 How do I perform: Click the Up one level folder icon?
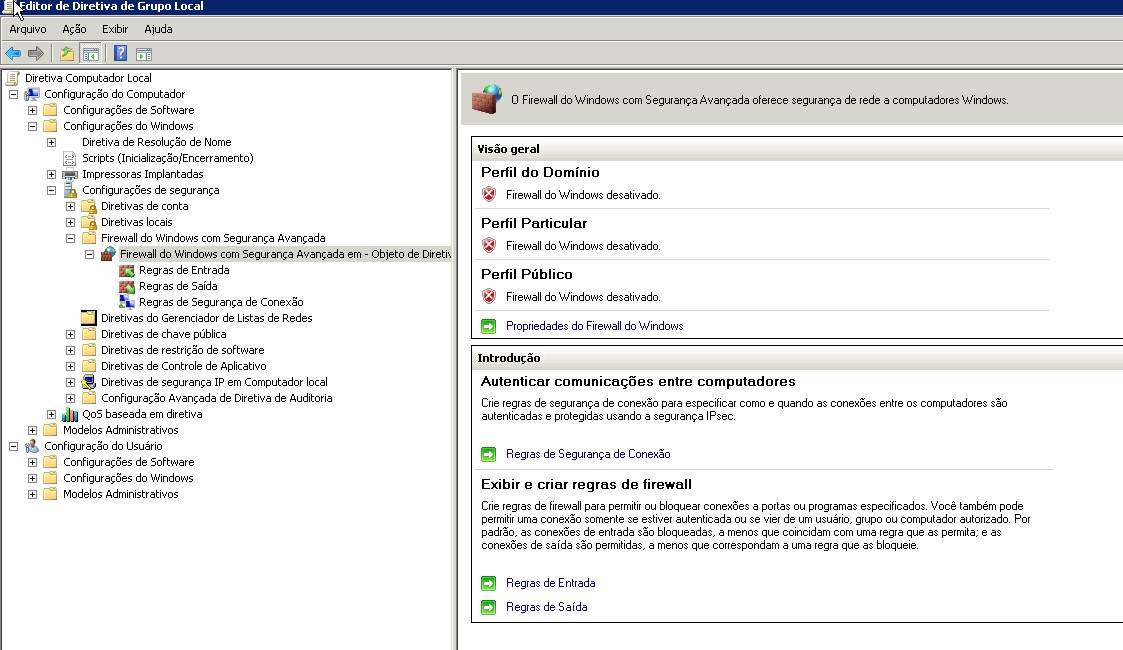[67, 54]
